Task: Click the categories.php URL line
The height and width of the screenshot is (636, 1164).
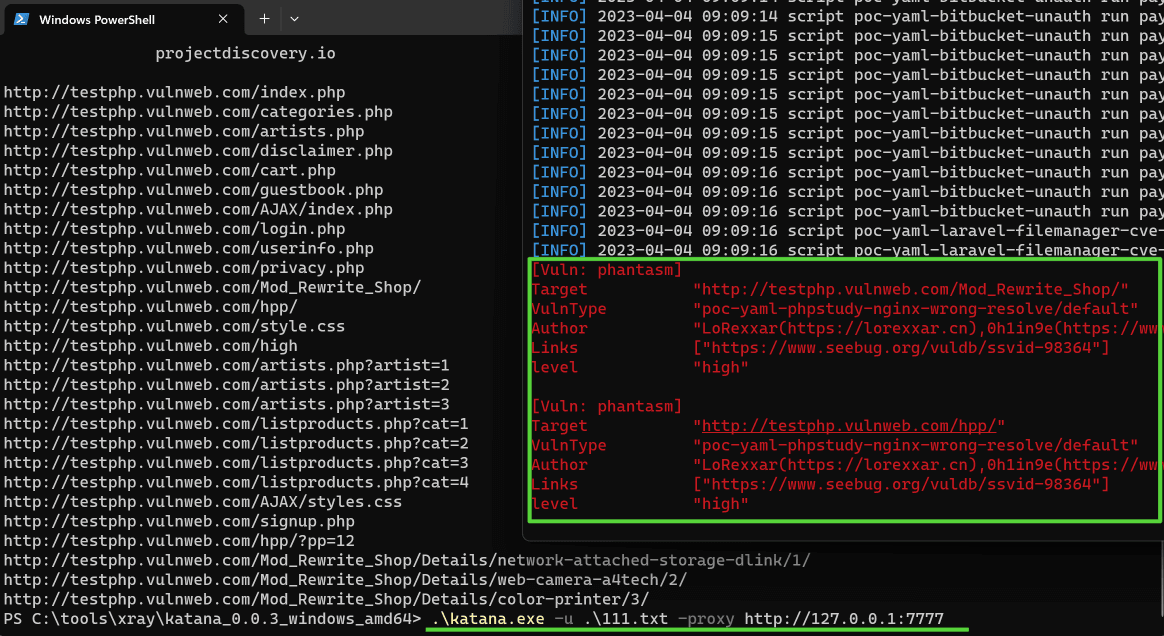Action: tap(198, 112)
